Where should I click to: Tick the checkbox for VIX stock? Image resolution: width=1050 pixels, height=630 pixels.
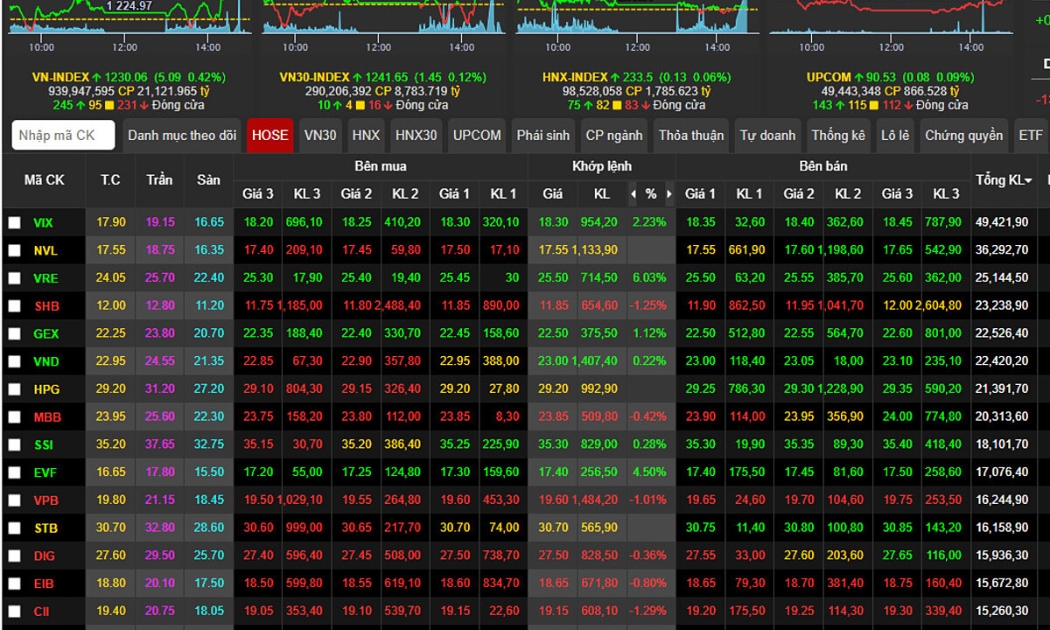(14, 223)
